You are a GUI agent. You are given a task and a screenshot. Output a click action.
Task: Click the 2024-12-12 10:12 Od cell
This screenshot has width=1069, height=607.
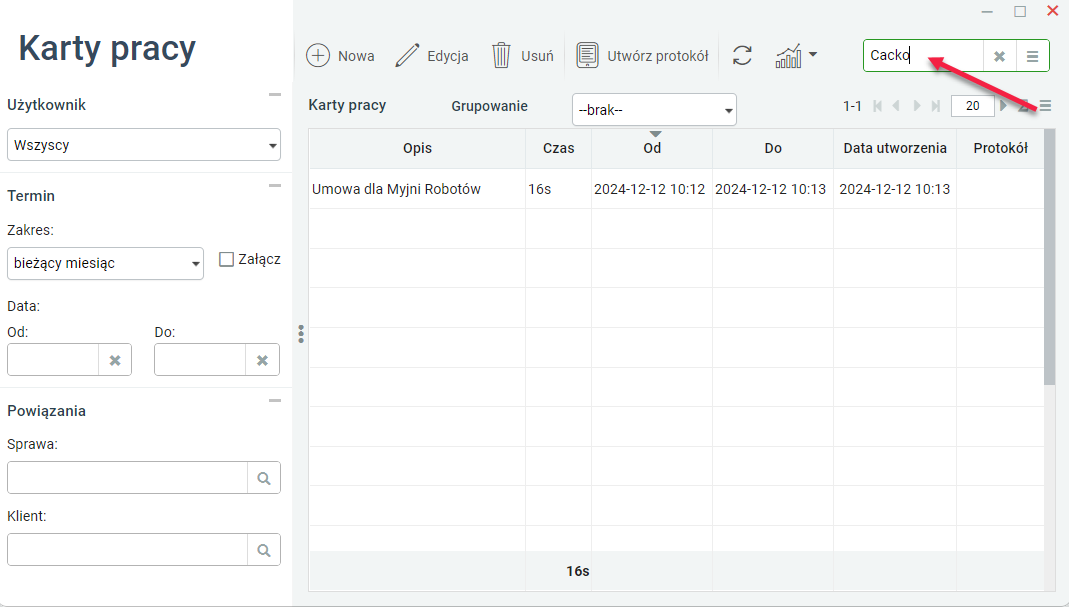tap(652, 189)
